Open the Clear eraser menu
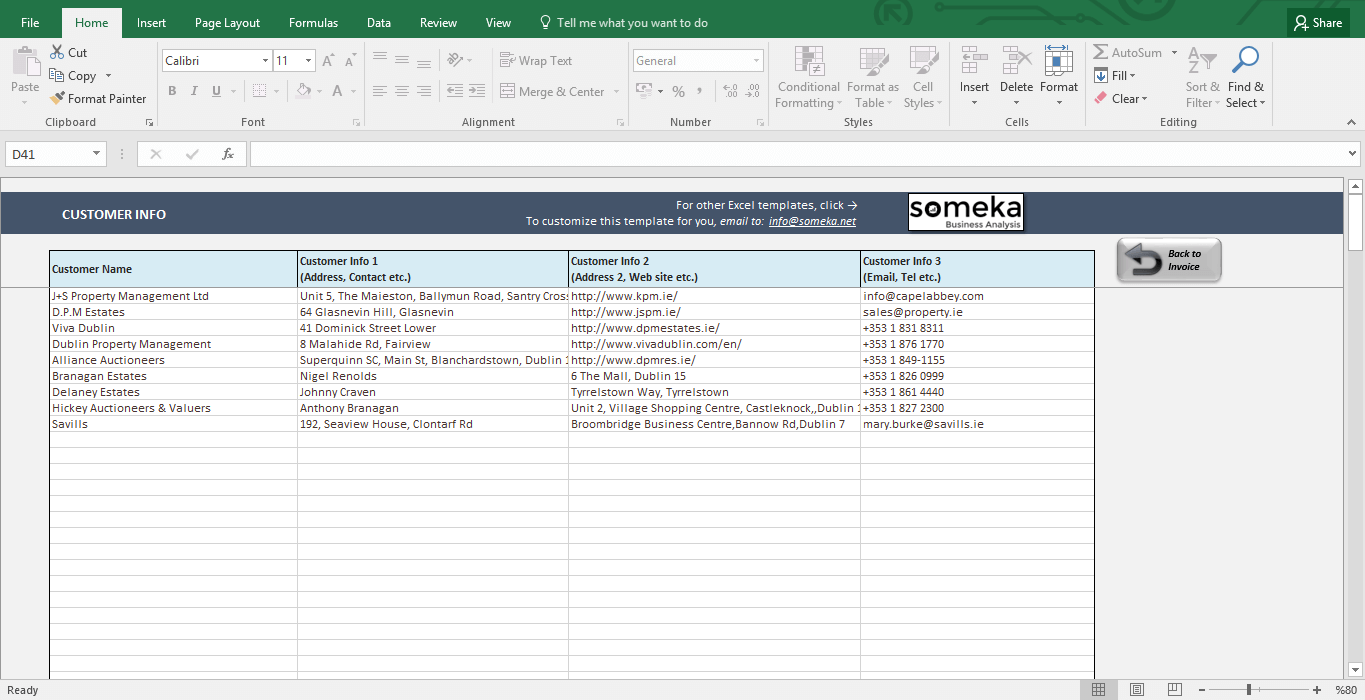Image resolution: width=1365 pixels, height=700 pixels. pyautogui.click(x=1120, y=98)
